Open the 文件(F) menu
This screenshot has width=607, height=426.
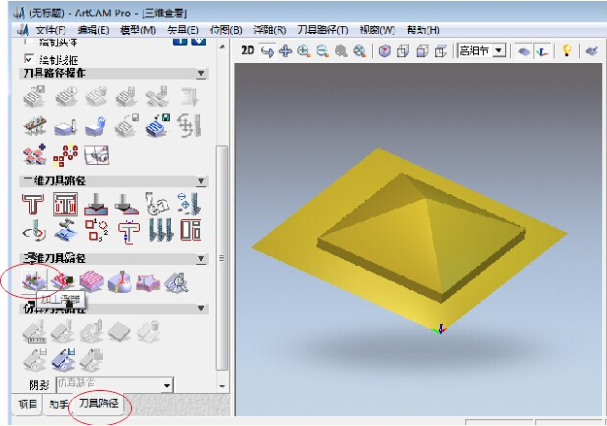point(50,30)
